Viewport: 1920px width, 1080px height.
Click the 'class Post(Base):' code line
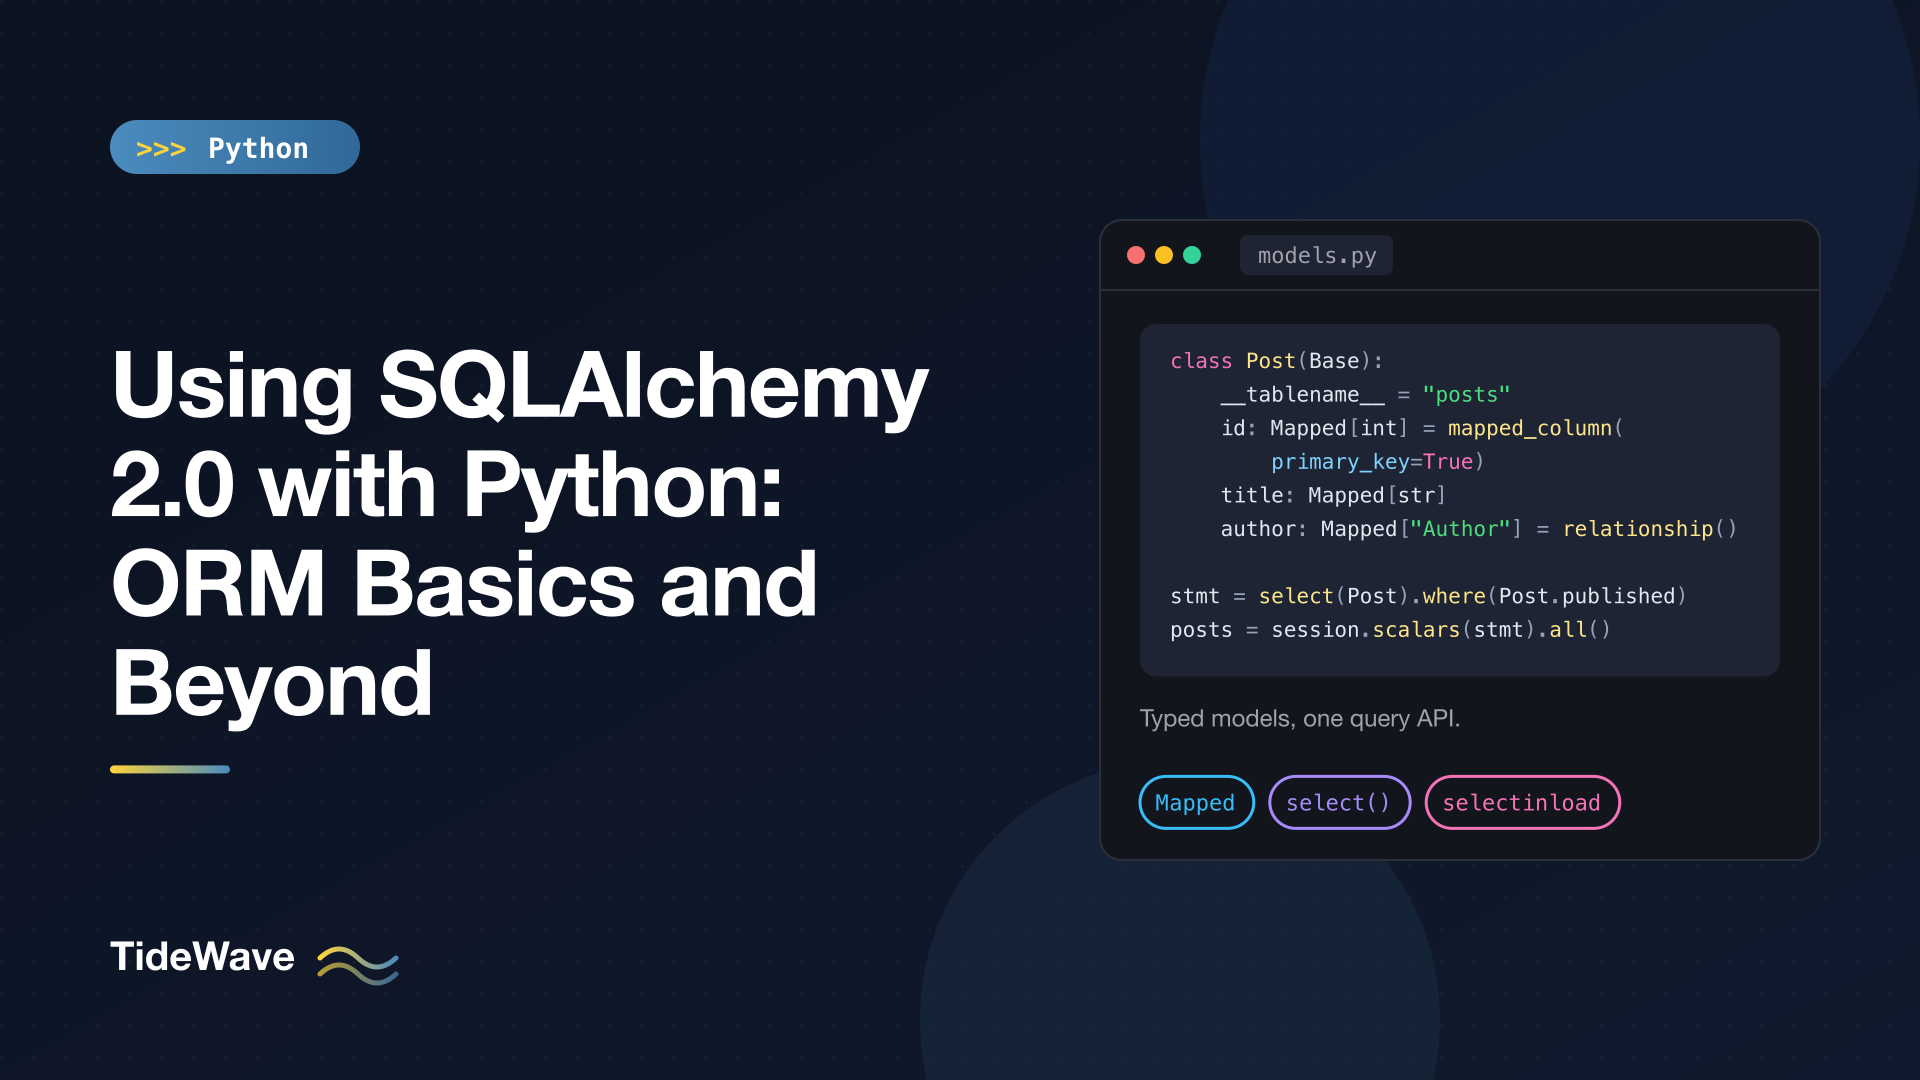coord(1277,361)
